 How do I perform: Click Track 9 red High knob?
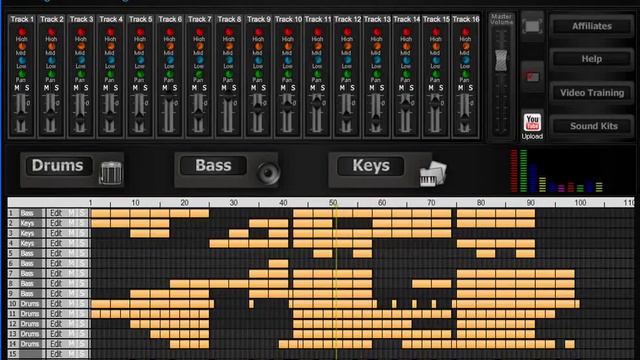click(x=259, y=31)
